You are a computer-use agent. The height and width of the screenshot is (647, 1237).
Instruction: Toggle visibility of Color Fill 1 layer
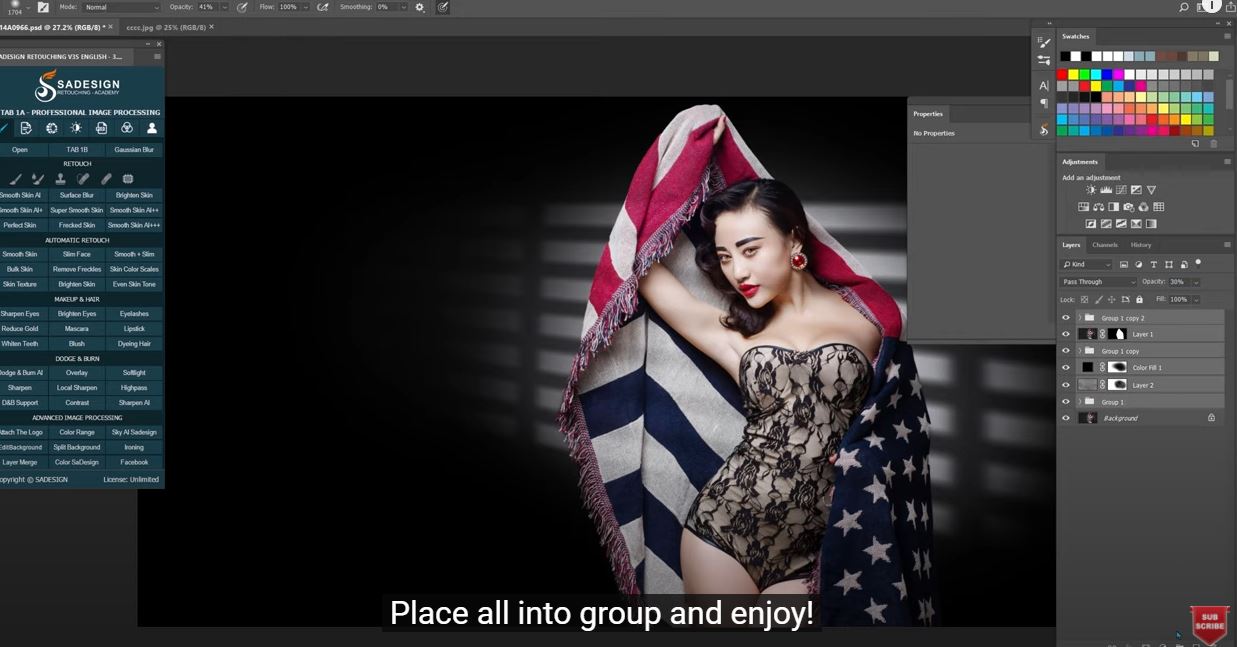pyautogui.click(x=1066, y=367)
